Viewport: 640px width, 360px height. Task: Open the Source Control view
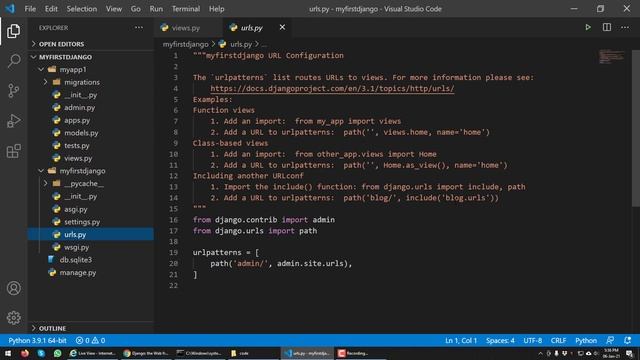tap(13, 91)
